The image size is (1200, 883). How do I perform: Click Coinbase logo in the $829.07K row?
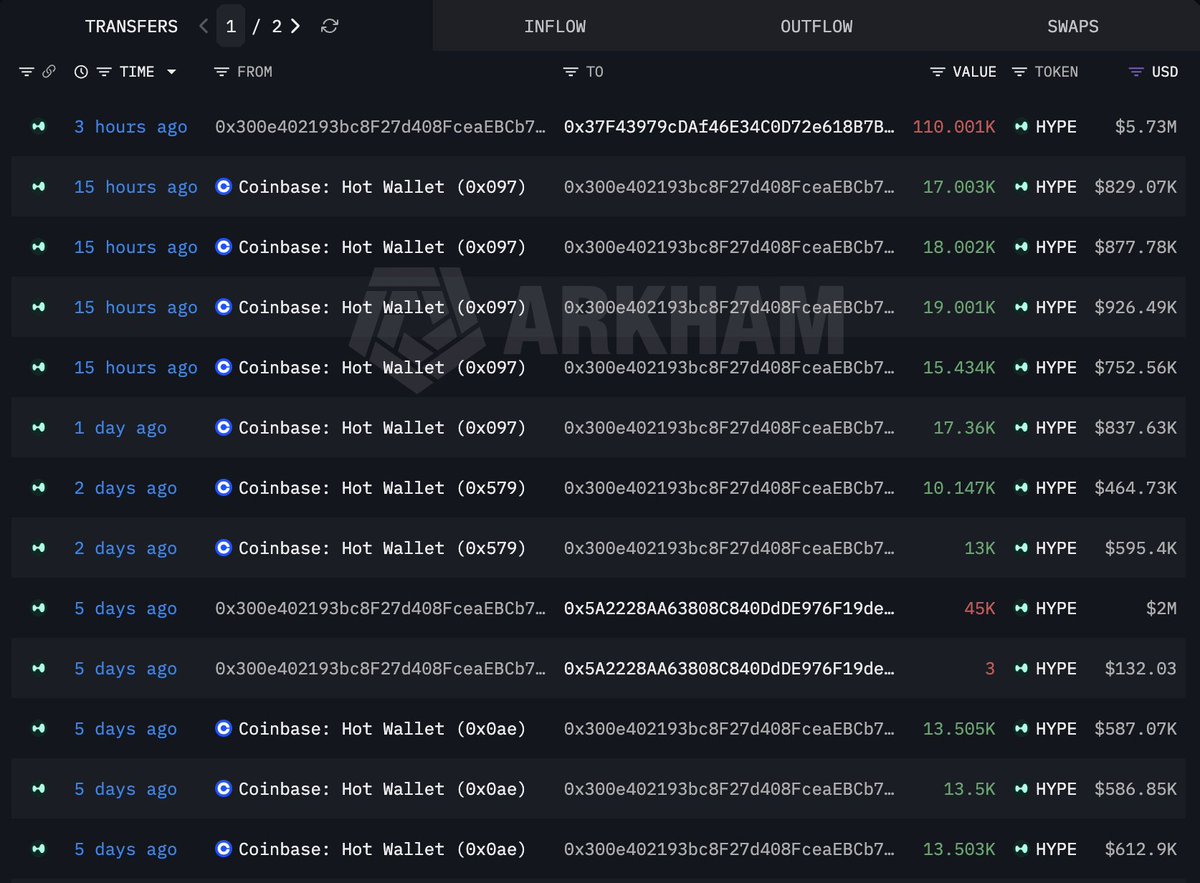pos(224,187)
